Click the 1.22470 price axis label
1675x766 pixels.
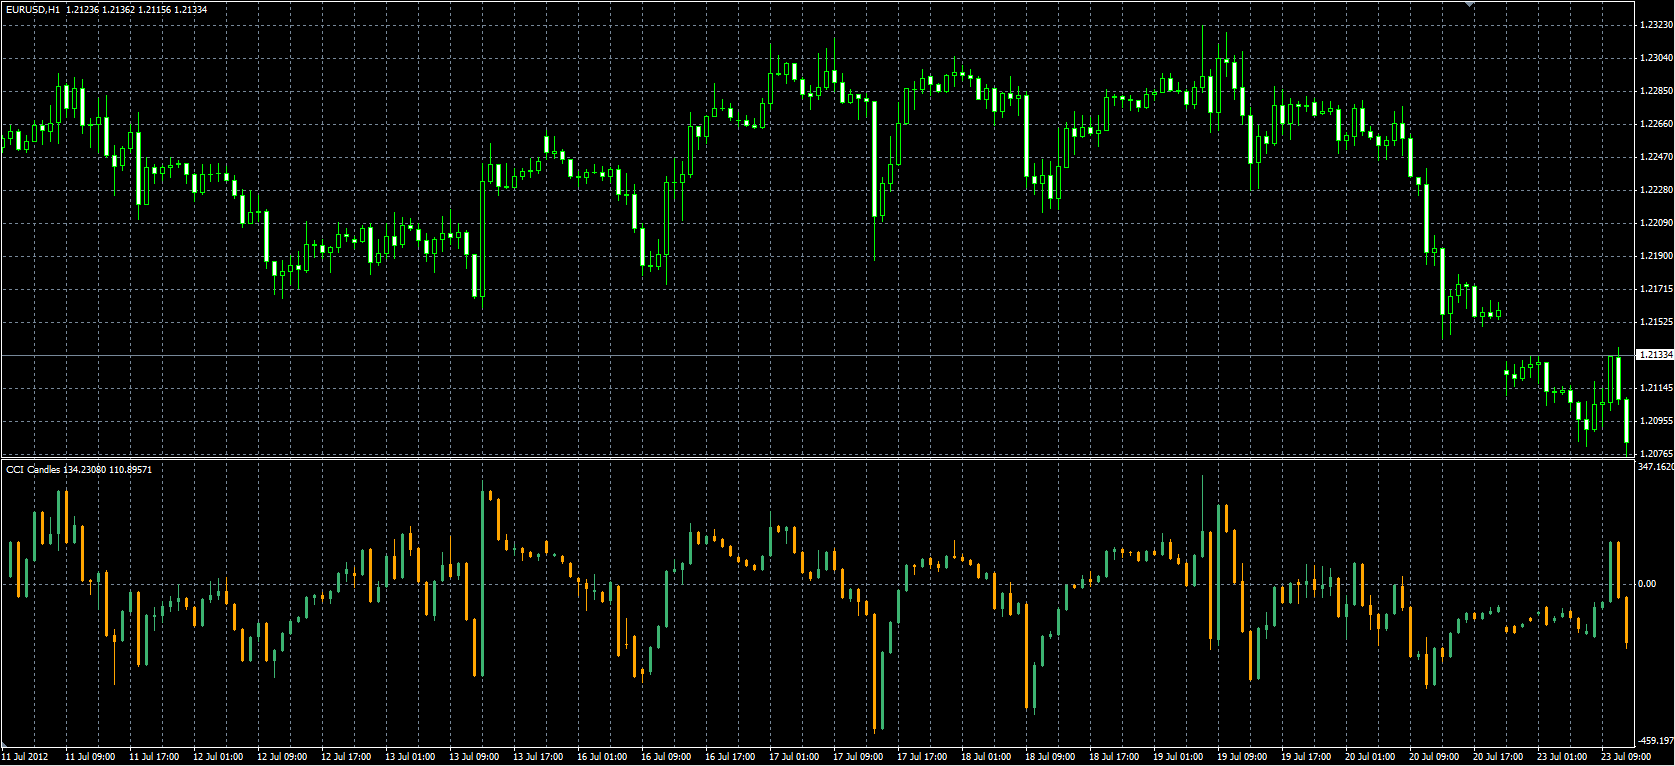coord(1657,157)
